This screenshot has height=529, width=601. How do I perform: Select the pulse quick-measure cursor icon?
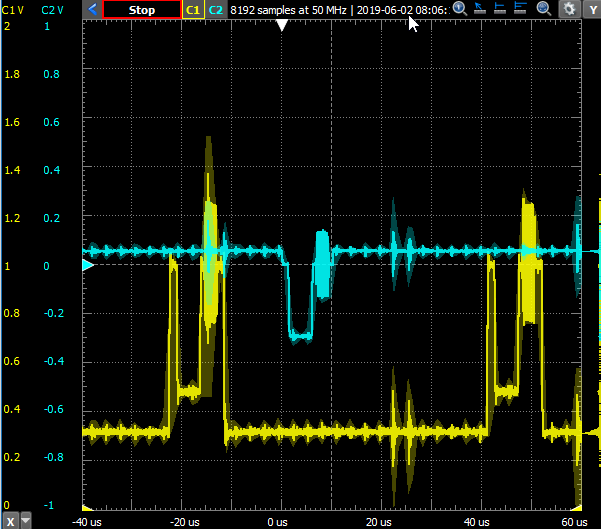click(x=521, y=8)
